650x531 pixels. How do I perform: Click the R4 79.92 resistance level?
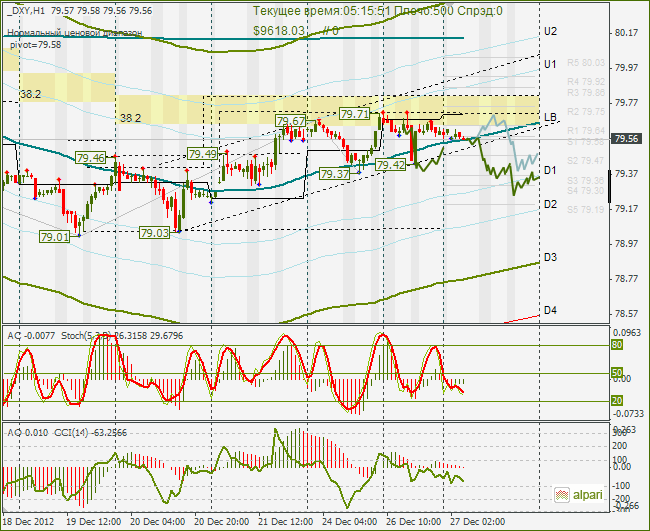point(586,82)
